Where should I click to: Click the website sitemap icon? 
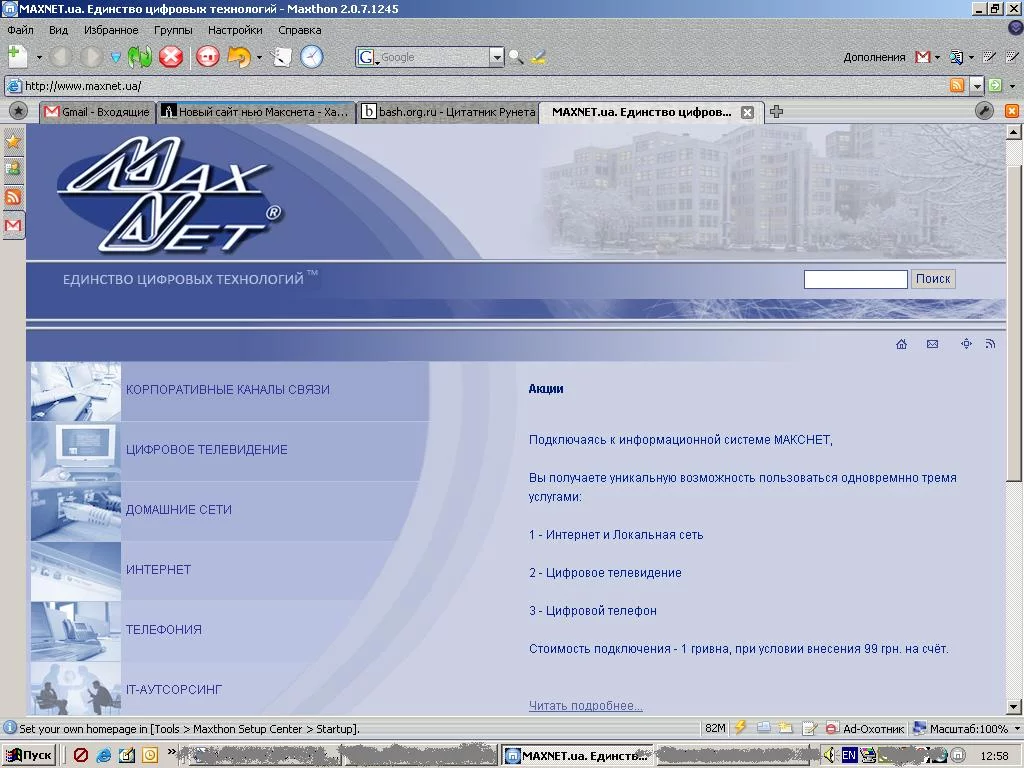click(x=967, y=344)
